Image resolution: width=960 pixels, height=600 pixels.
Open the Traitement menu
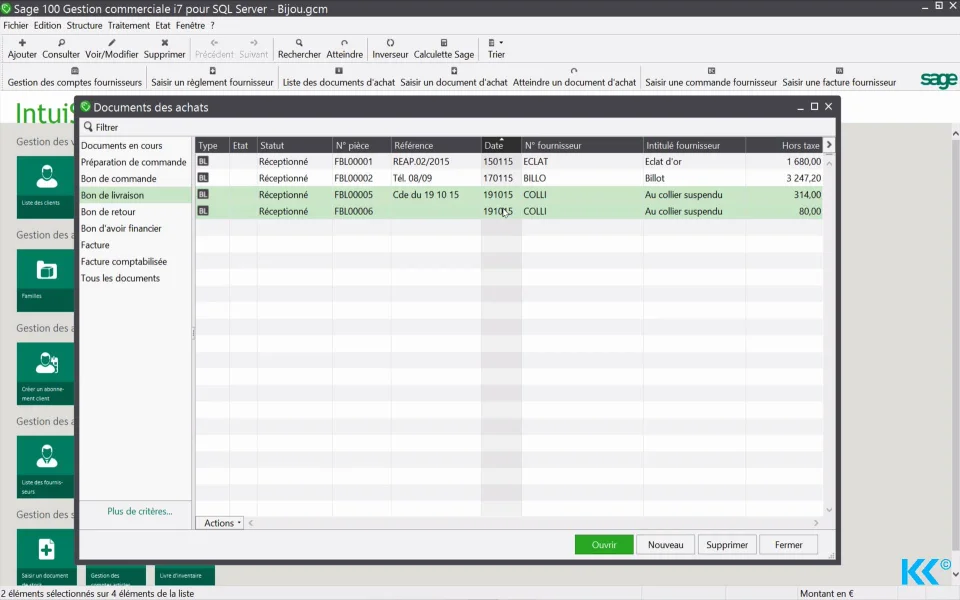(x=129, y=26)
